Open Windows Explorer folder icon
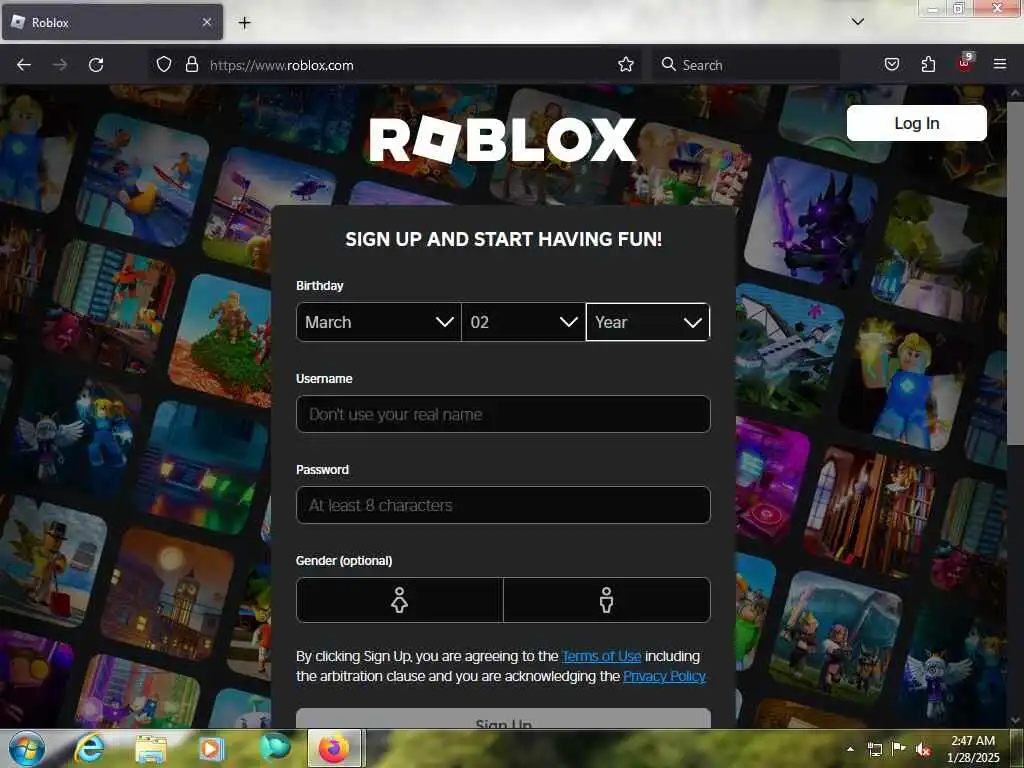The image size is (1024, 768). [x=151, y=748]
